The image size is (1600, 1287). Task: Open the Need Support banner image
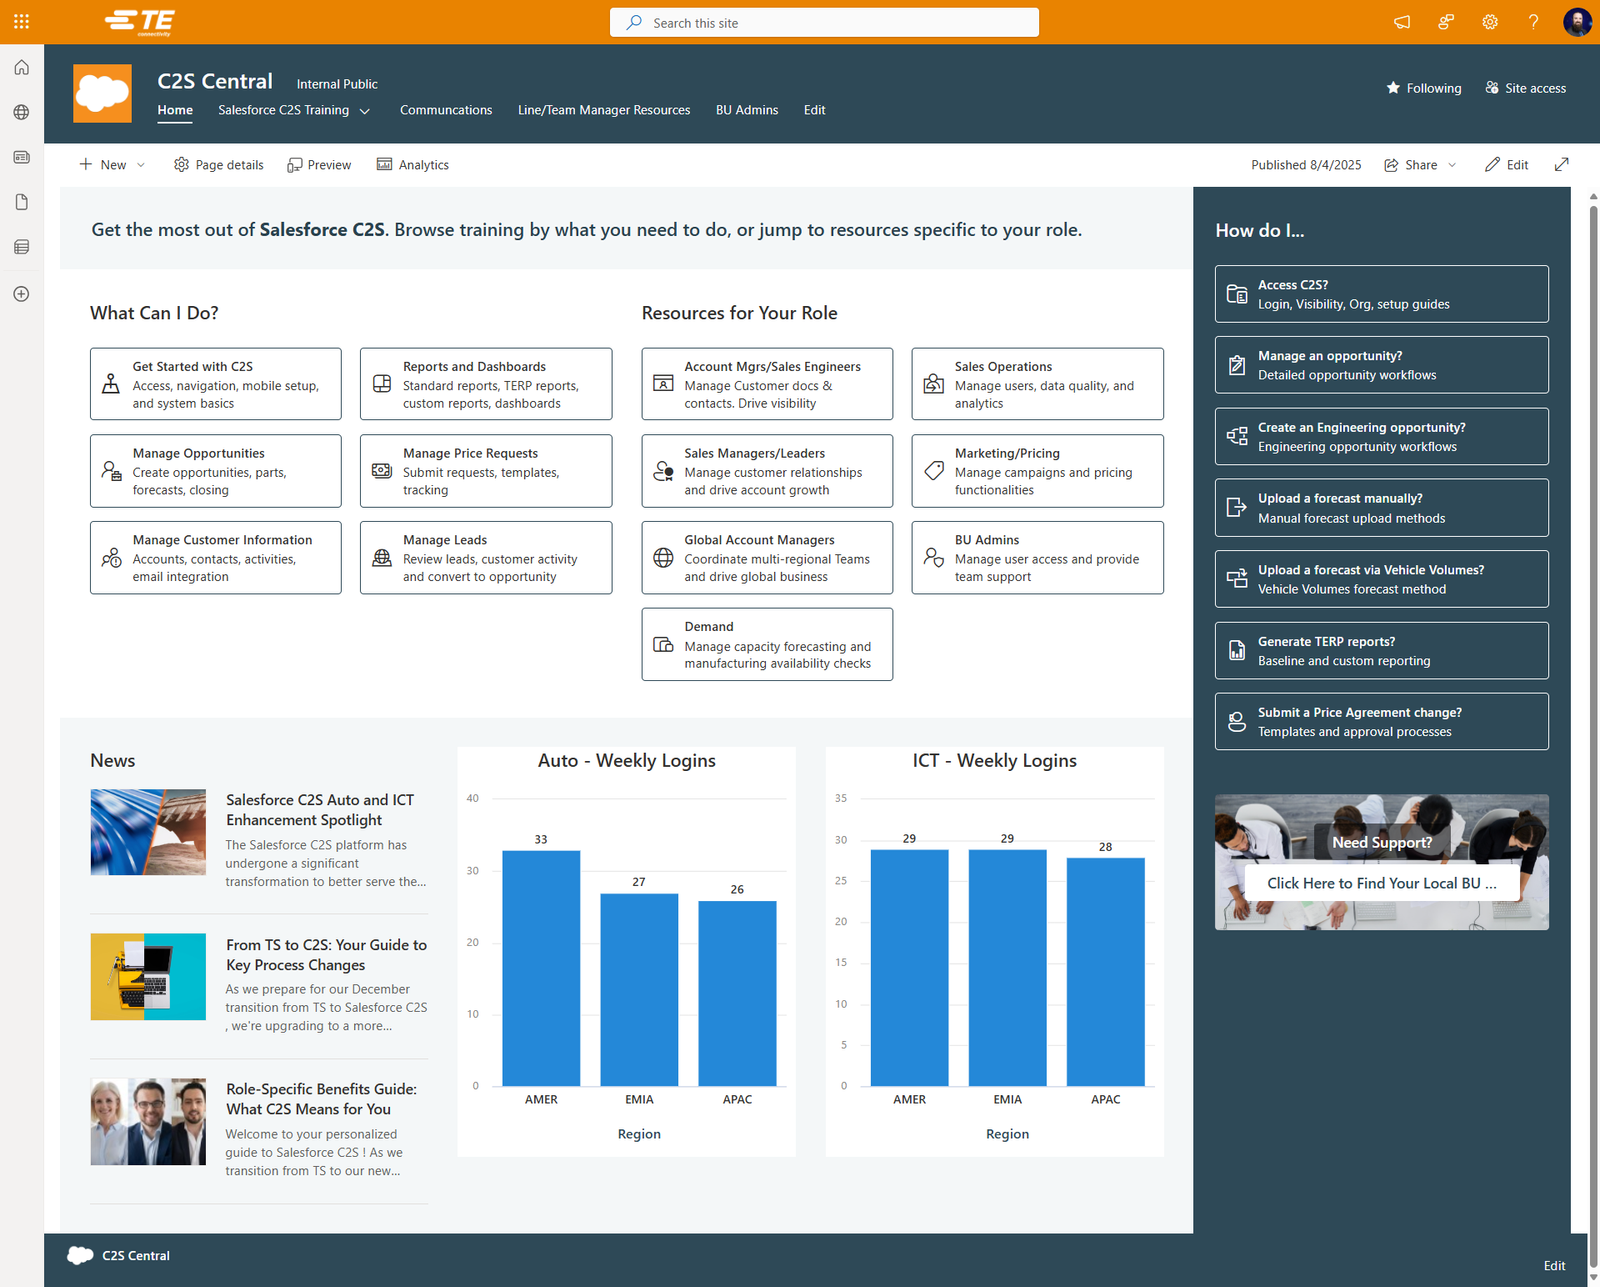[x=1381, y=862]
